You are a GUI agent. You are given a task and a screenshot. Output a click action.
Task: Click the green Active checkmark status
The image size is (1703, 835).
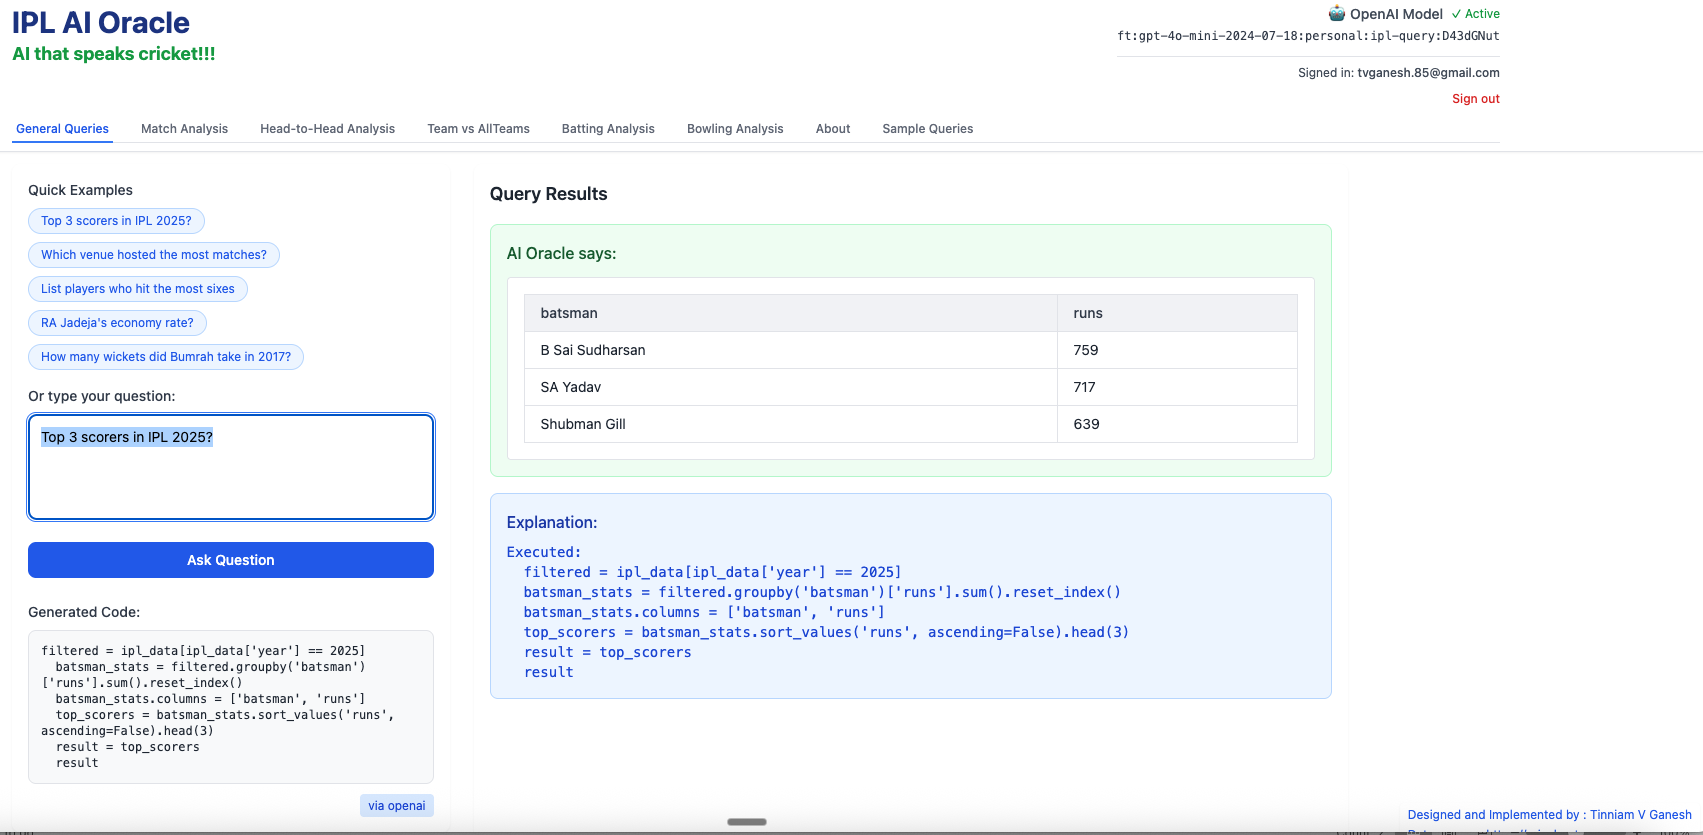1475,14
